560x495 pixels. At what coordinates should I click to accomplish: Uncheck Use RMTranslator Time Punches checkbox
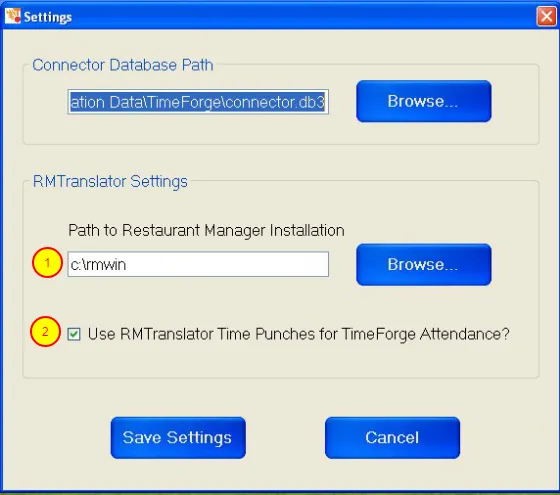tap(74, 334)
